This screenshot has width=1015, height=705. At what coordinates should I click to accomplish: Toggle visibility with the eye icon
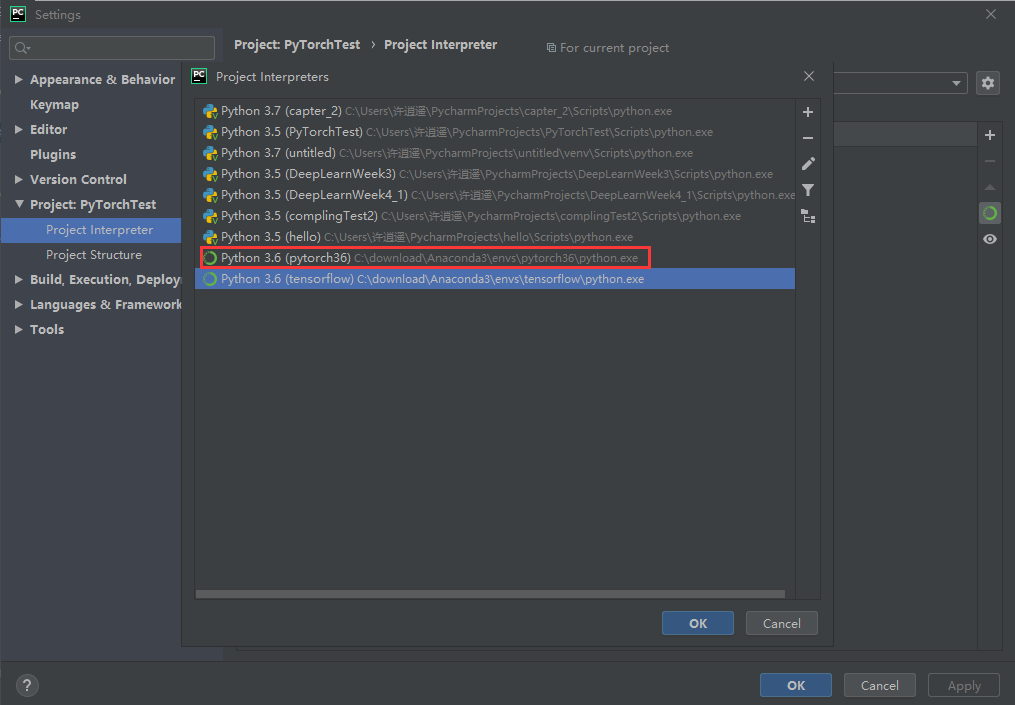click(x=990, y=239)
